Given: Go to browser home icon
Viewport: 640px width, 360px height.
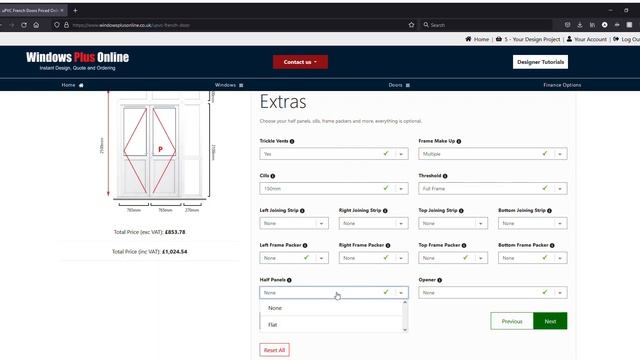Looking at the screenshot, I should (36, 25).
